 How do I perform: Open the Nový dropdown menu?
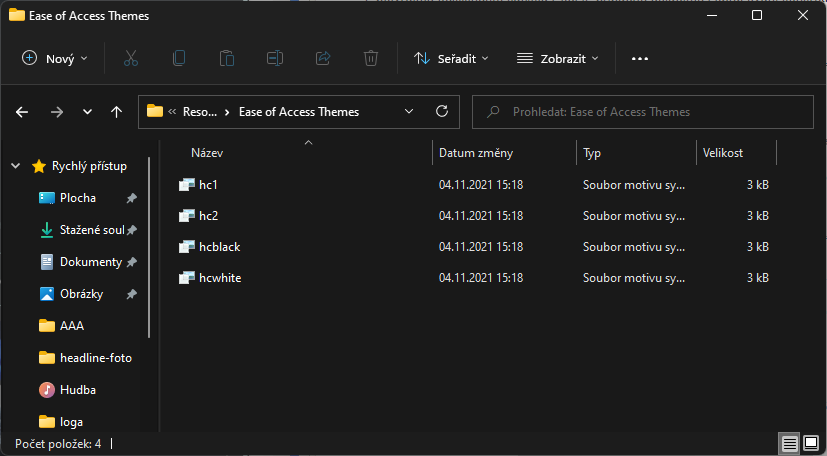click(55, 58)
